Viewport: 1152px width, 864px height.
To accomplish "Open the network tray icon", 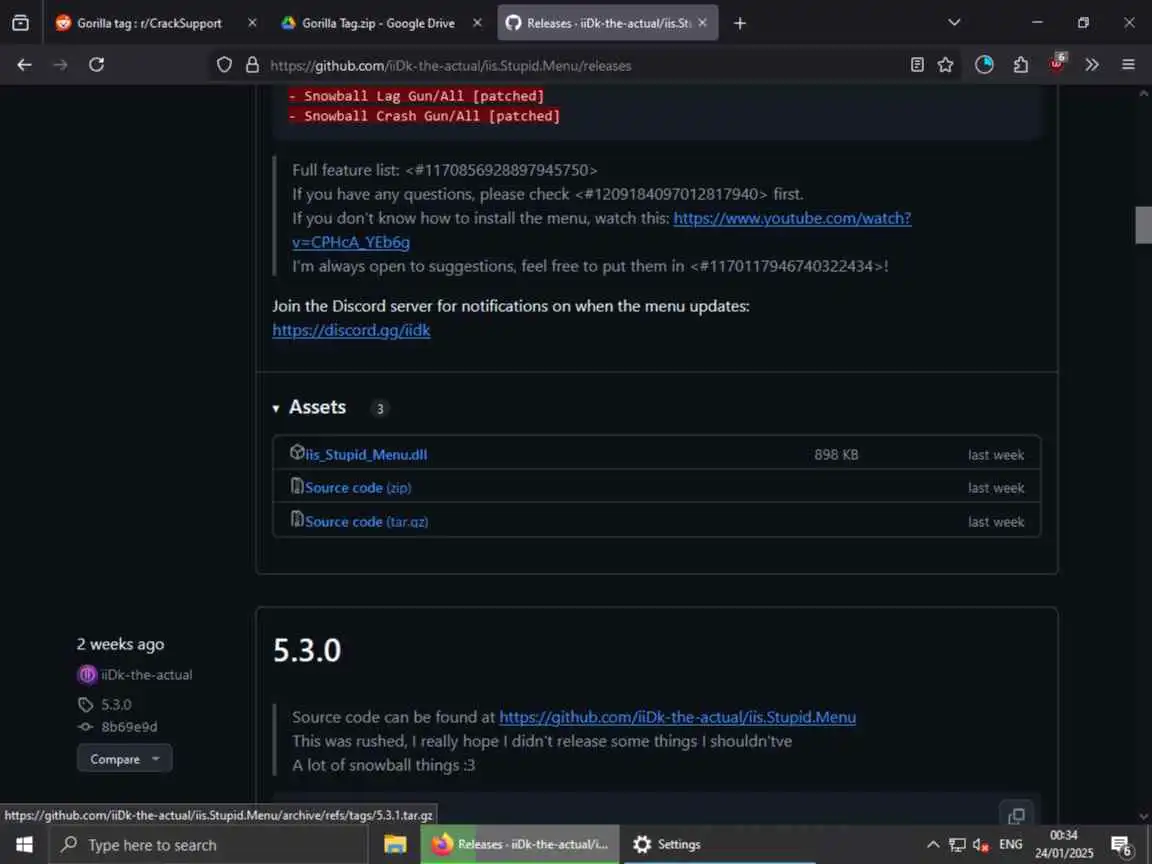I will point(957,844).
